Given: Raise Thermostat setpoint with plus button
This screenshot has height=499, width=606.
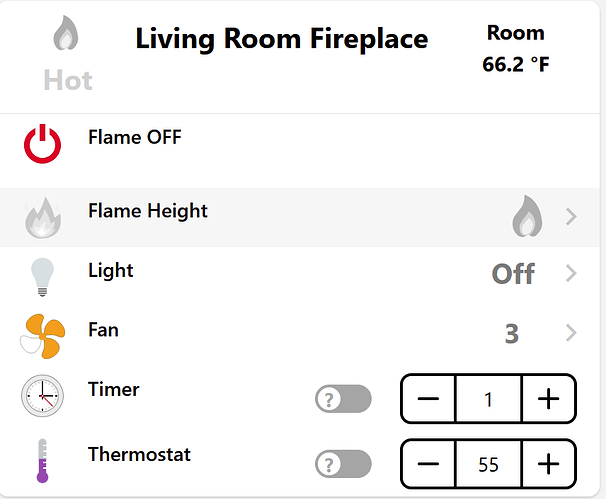Looking at the screenshot, I should (548, 464).
